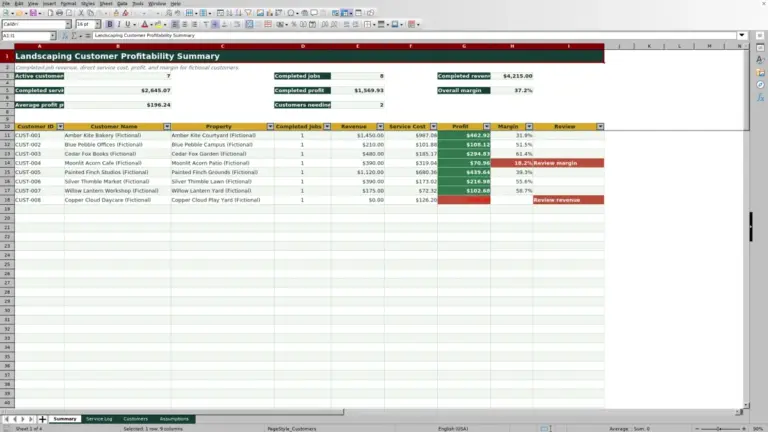Screen dimensions: 768x432
Task: Click the last sheet navigation arrow
Action: pos(31,419)
